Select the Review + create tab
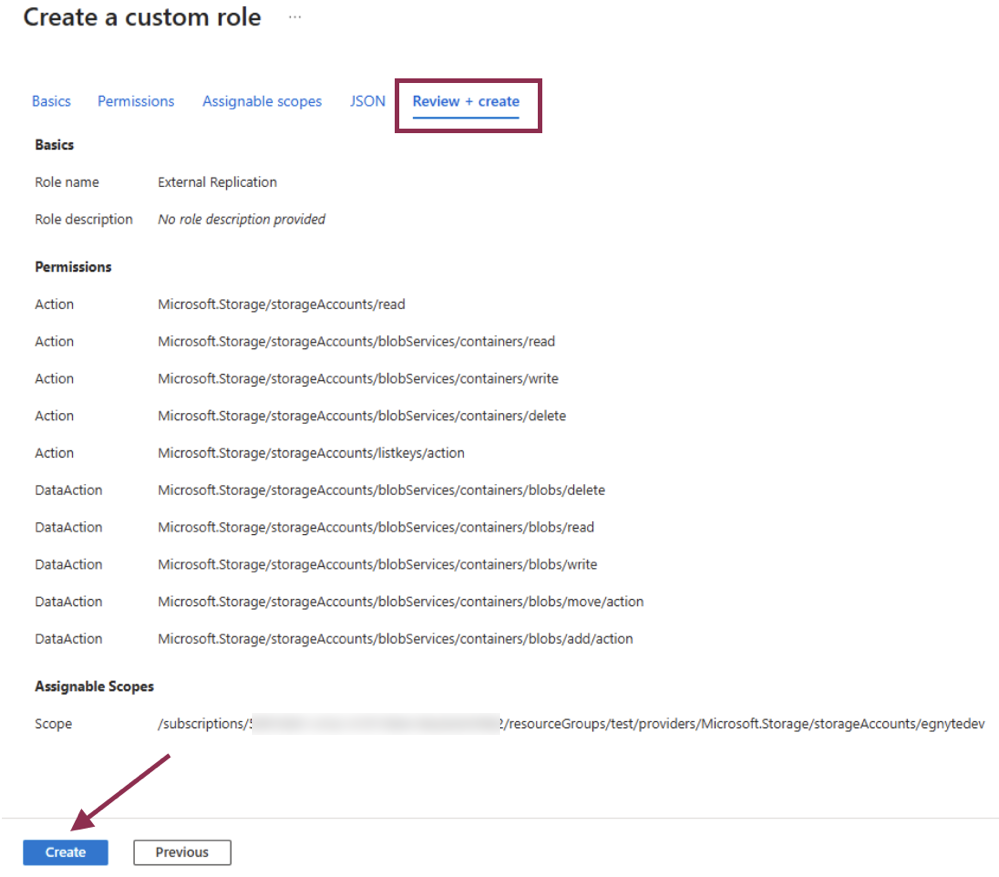 (x=468, y=101)
